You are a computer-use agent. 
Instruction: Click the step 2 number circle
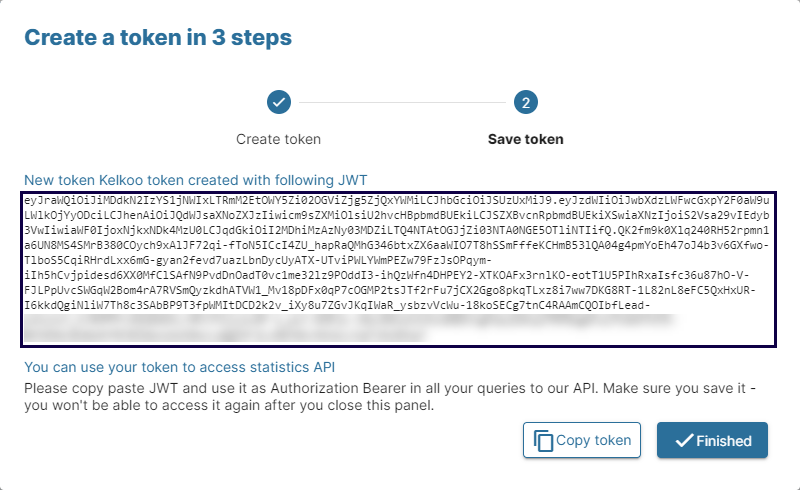tap(526, 102)
